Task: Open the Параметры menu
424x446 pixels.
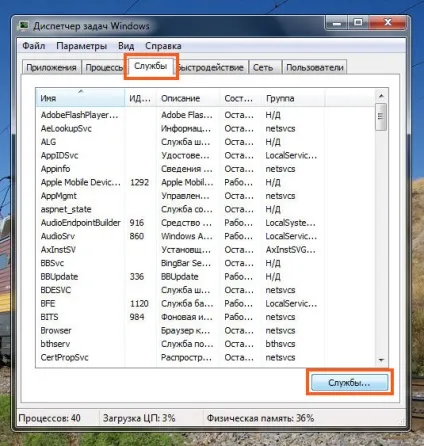Action: (82, 46)
